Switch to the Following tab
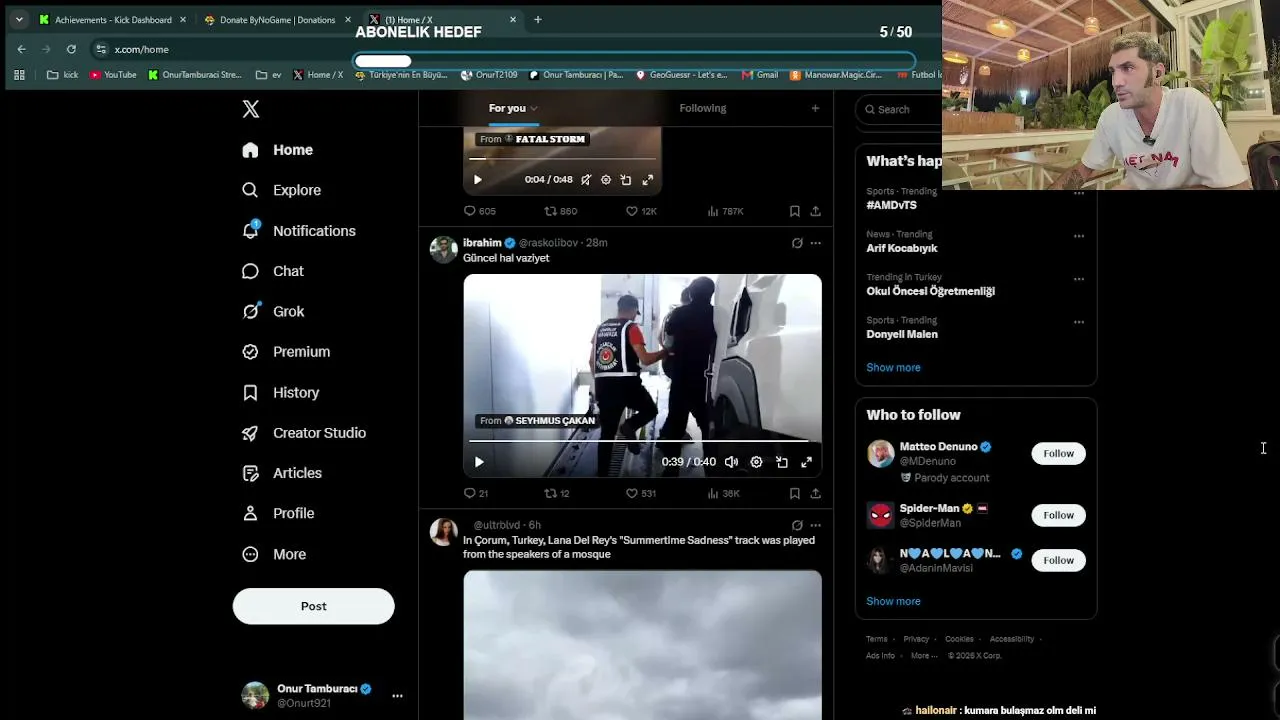1280x720 pixels. tap(703, 108)
